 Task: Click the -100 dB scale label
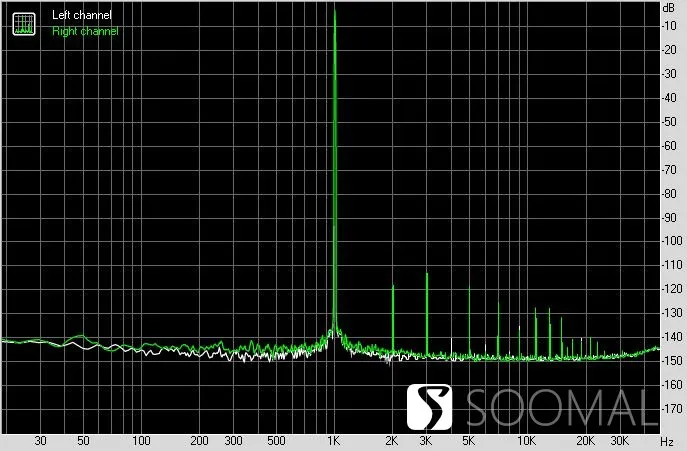672,241
